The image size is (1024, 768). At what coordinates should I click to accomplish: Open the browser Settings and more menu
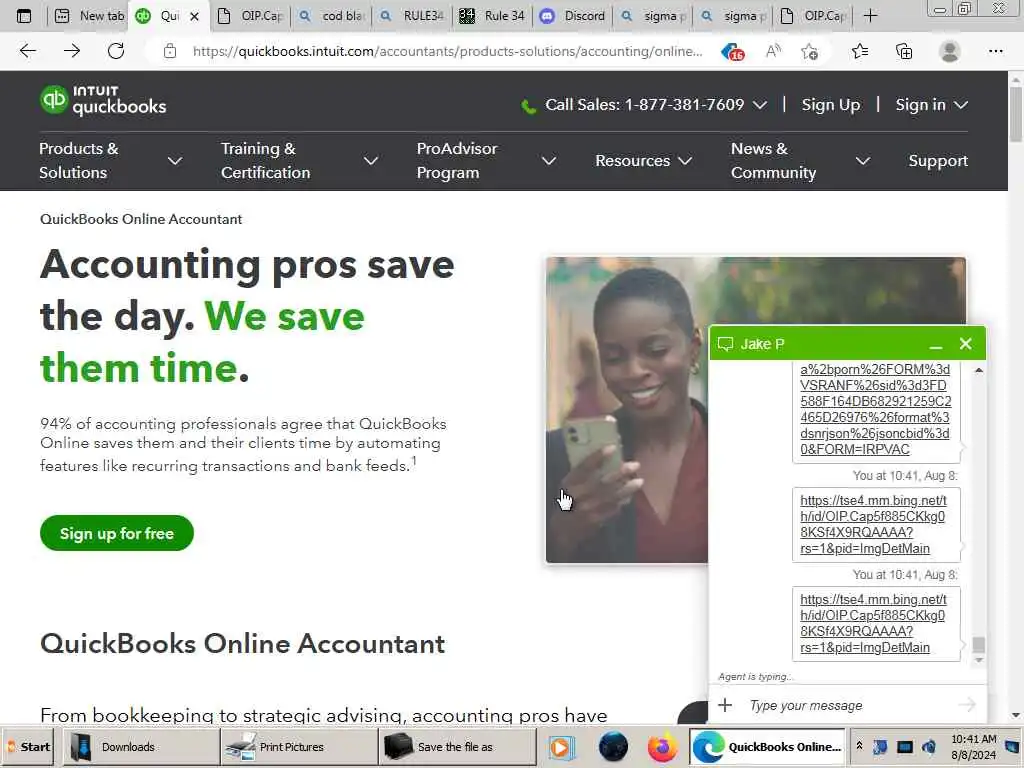(995, 51)
